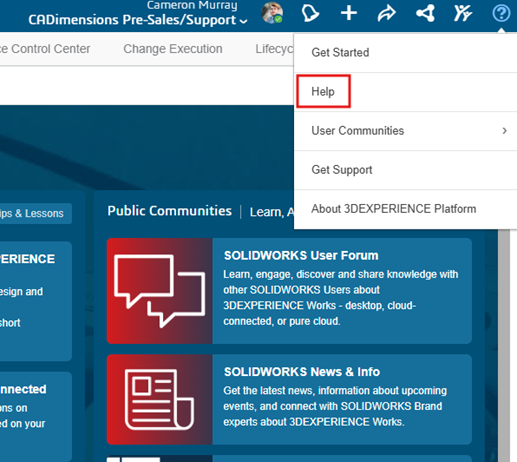The width and height of the screenshot is (517, 462).
Task: Click the user actions figure icon
Action: 463,13
